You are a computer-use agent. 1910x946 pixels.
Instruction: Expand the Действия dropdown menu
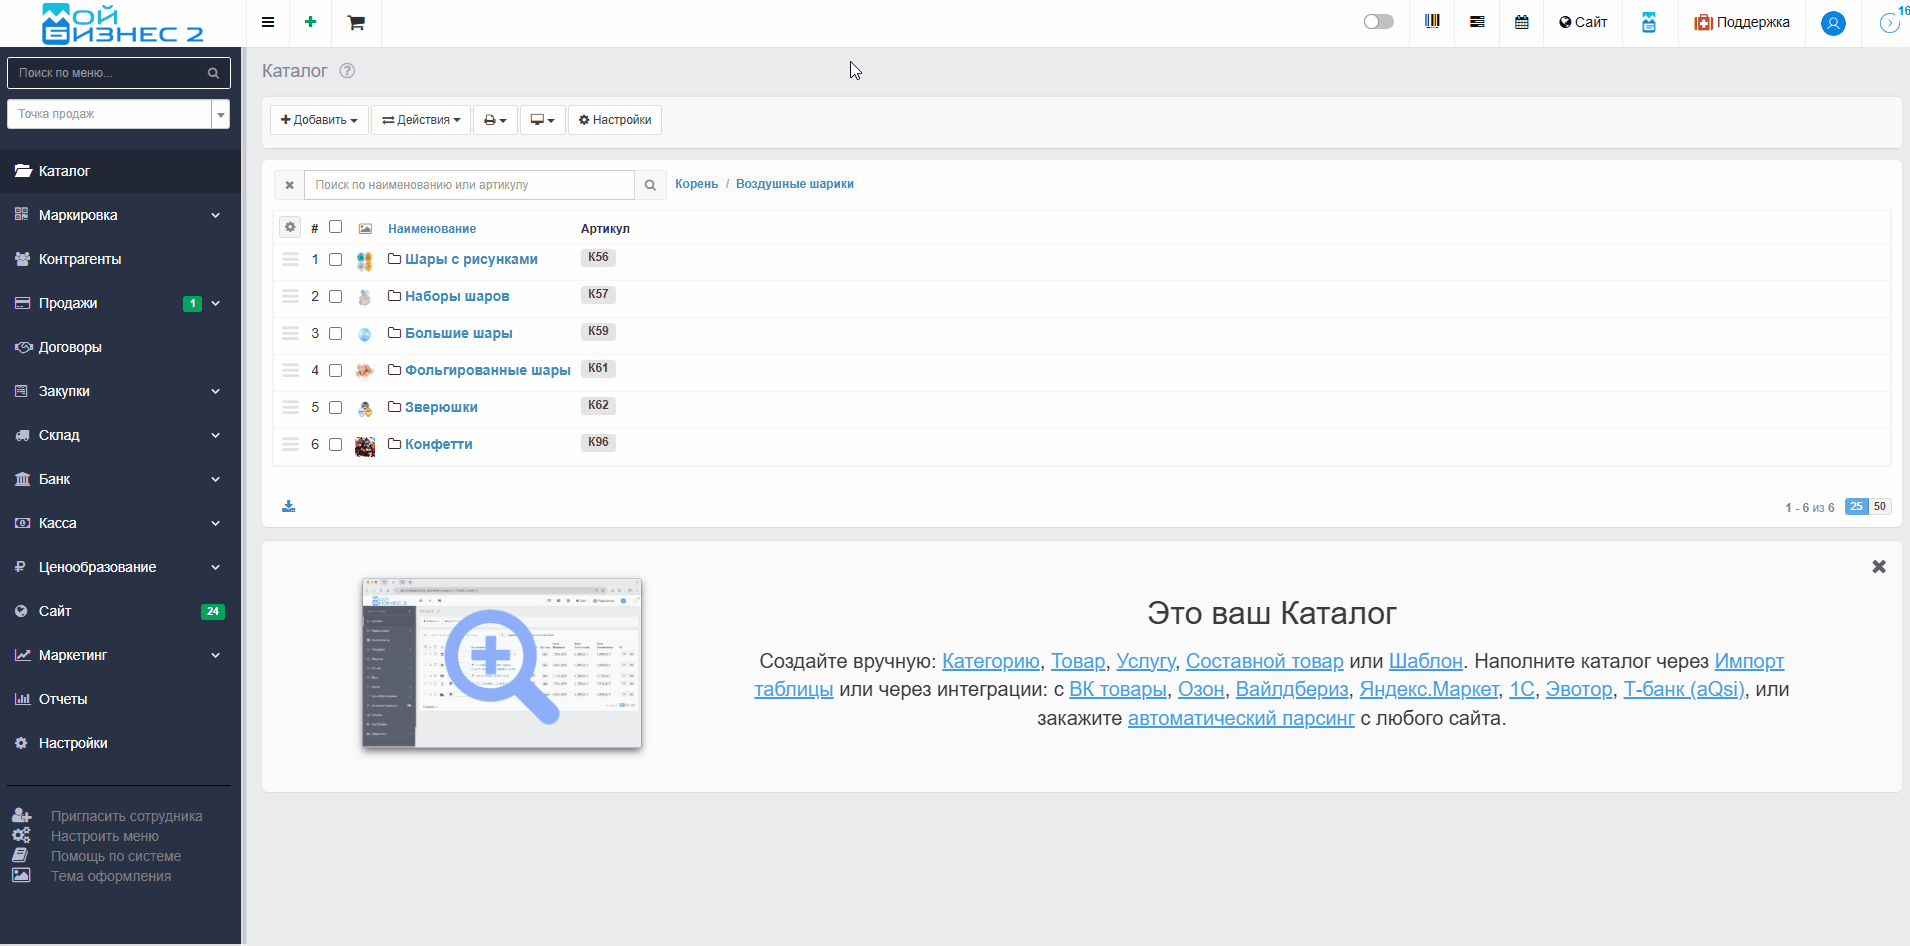coord(421,120)
